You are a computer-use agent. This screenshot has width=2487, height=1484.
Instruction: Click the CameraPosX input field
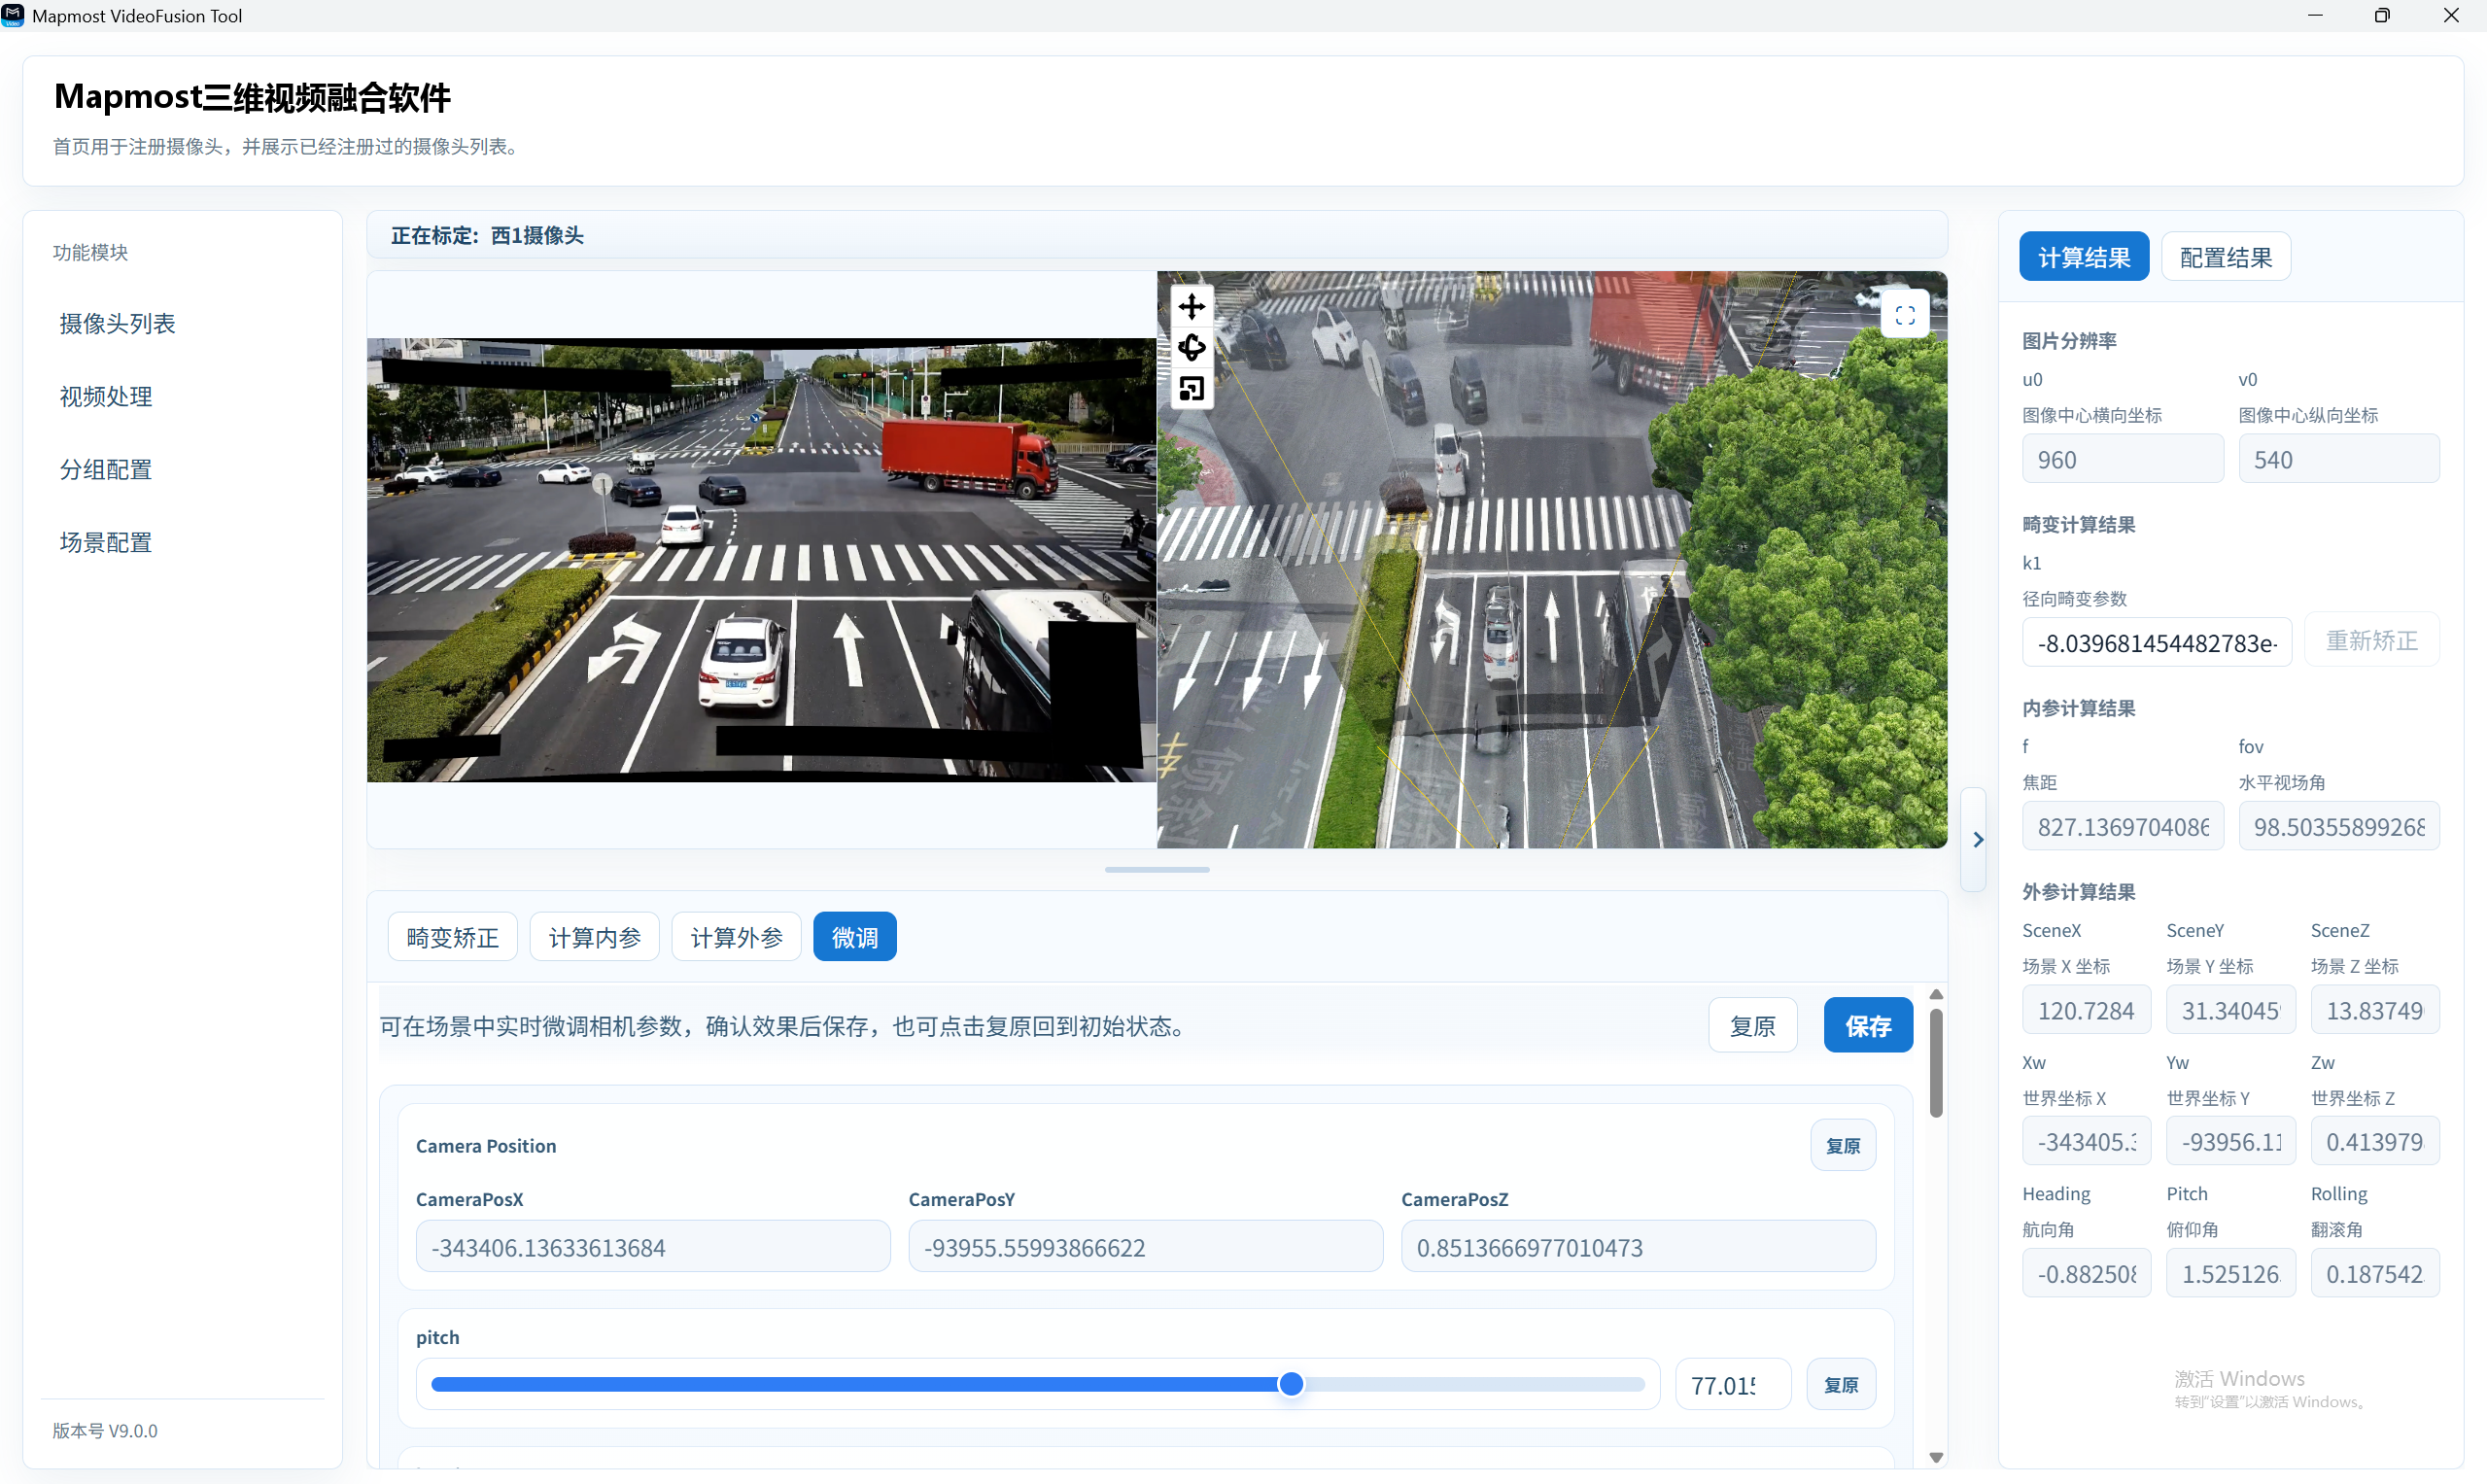point(653,1246)
